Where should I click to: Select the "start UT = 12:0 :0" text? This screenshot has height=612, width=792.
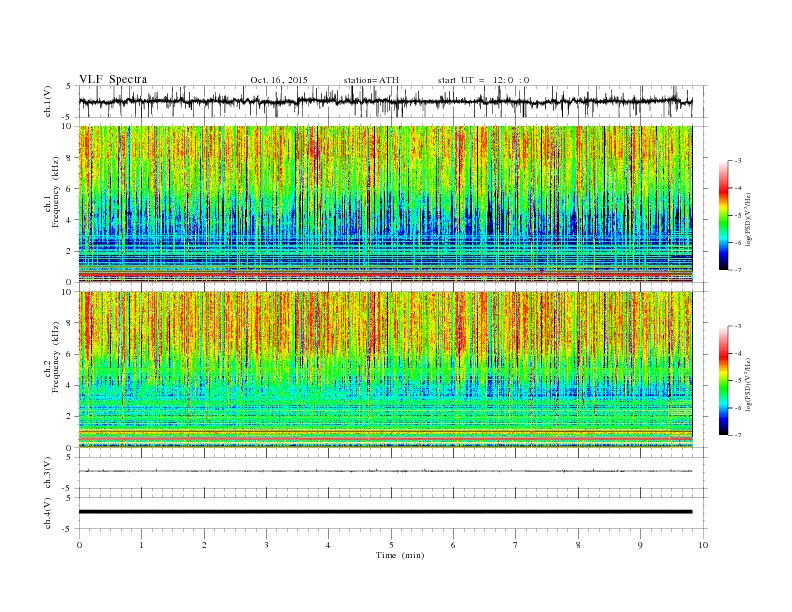[483, 80]
